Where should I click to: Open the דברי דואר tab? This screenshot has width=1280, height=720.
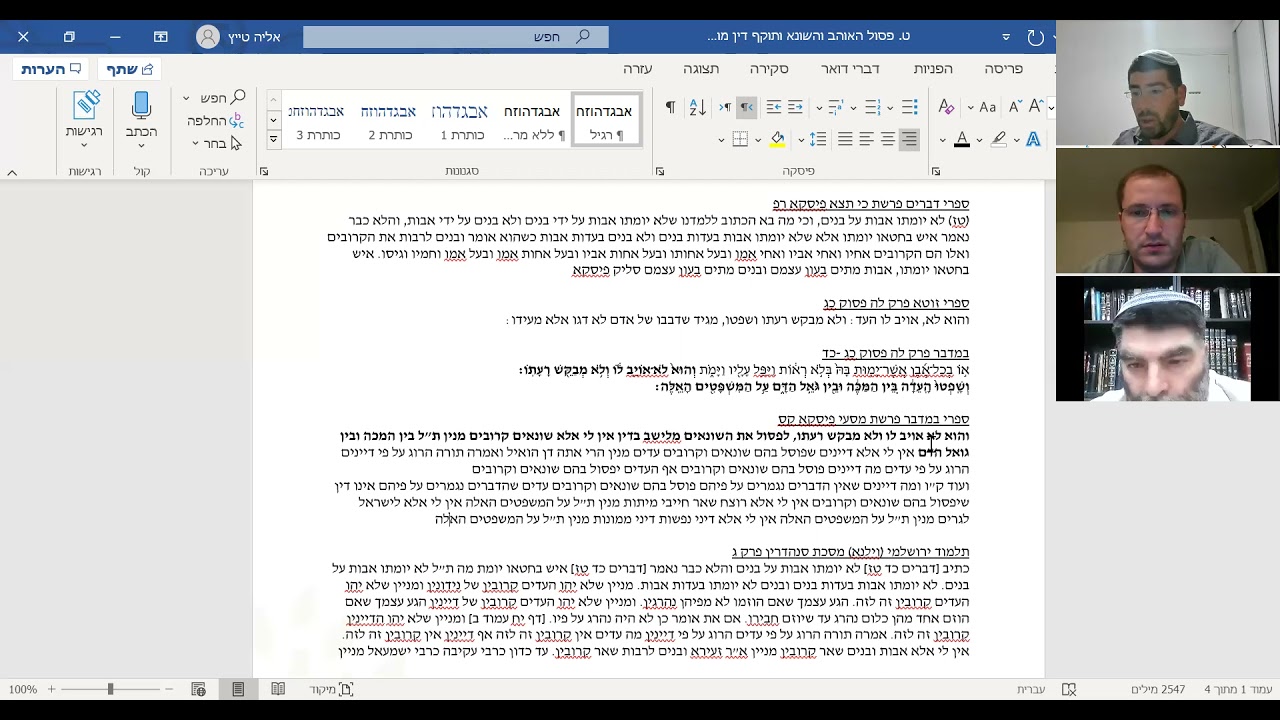tap(850, 69)
